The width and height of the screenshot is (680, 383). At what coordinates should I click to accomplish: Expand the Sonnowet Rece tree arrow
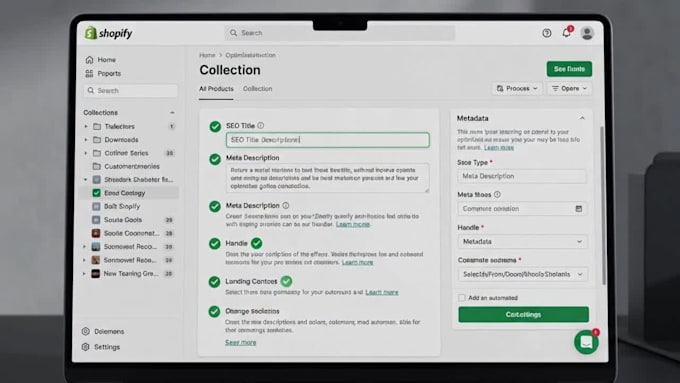tap(85, 260)
